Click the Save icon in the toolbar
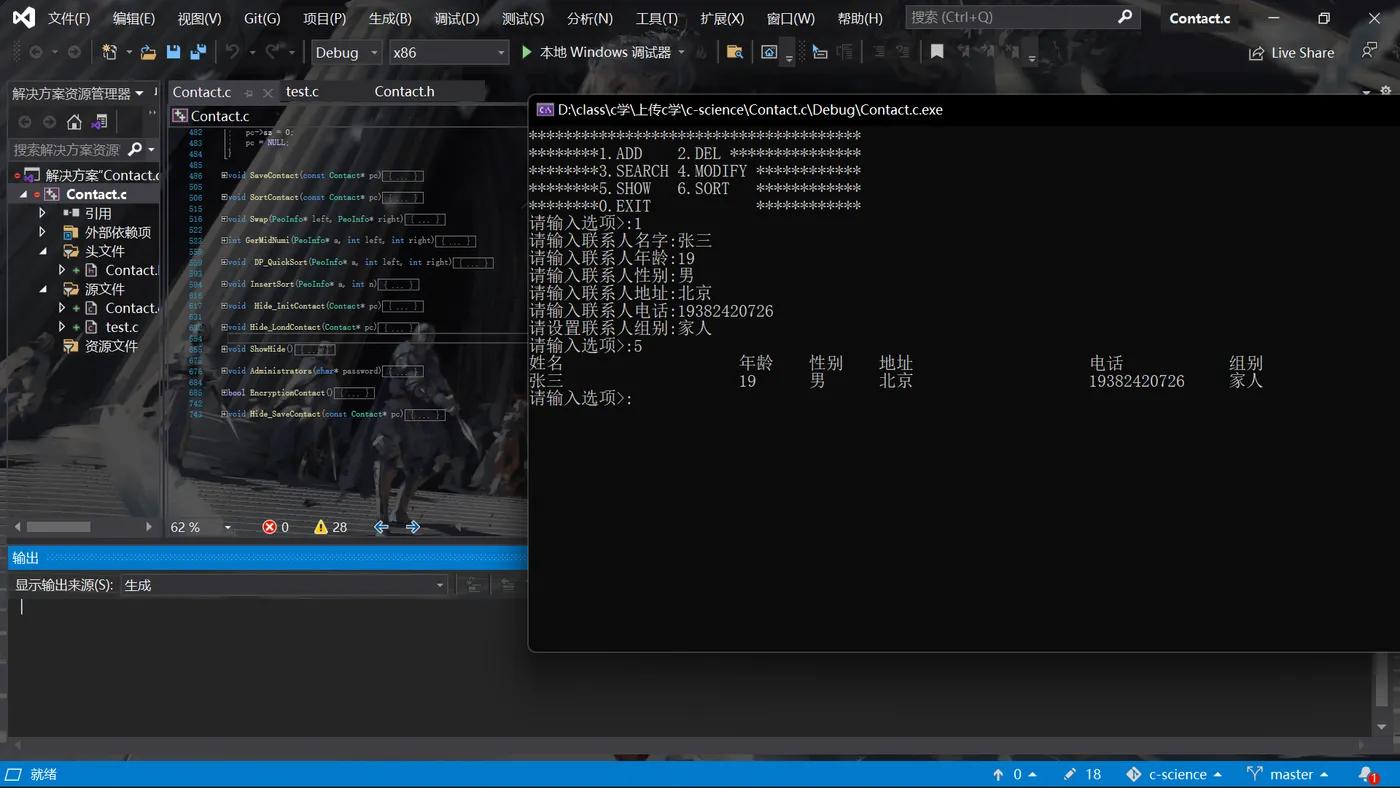 tap(173, 52)
